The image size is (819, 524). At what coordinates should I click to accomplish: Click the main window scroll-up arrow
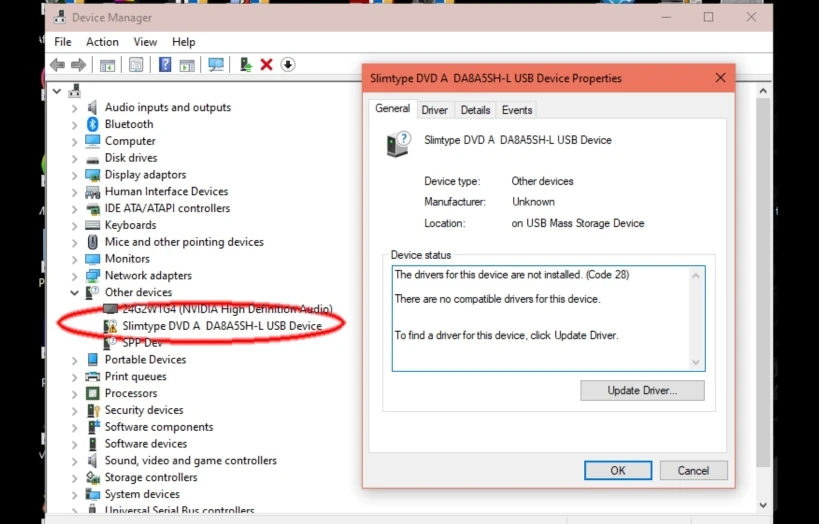click(x=763, y=91)
